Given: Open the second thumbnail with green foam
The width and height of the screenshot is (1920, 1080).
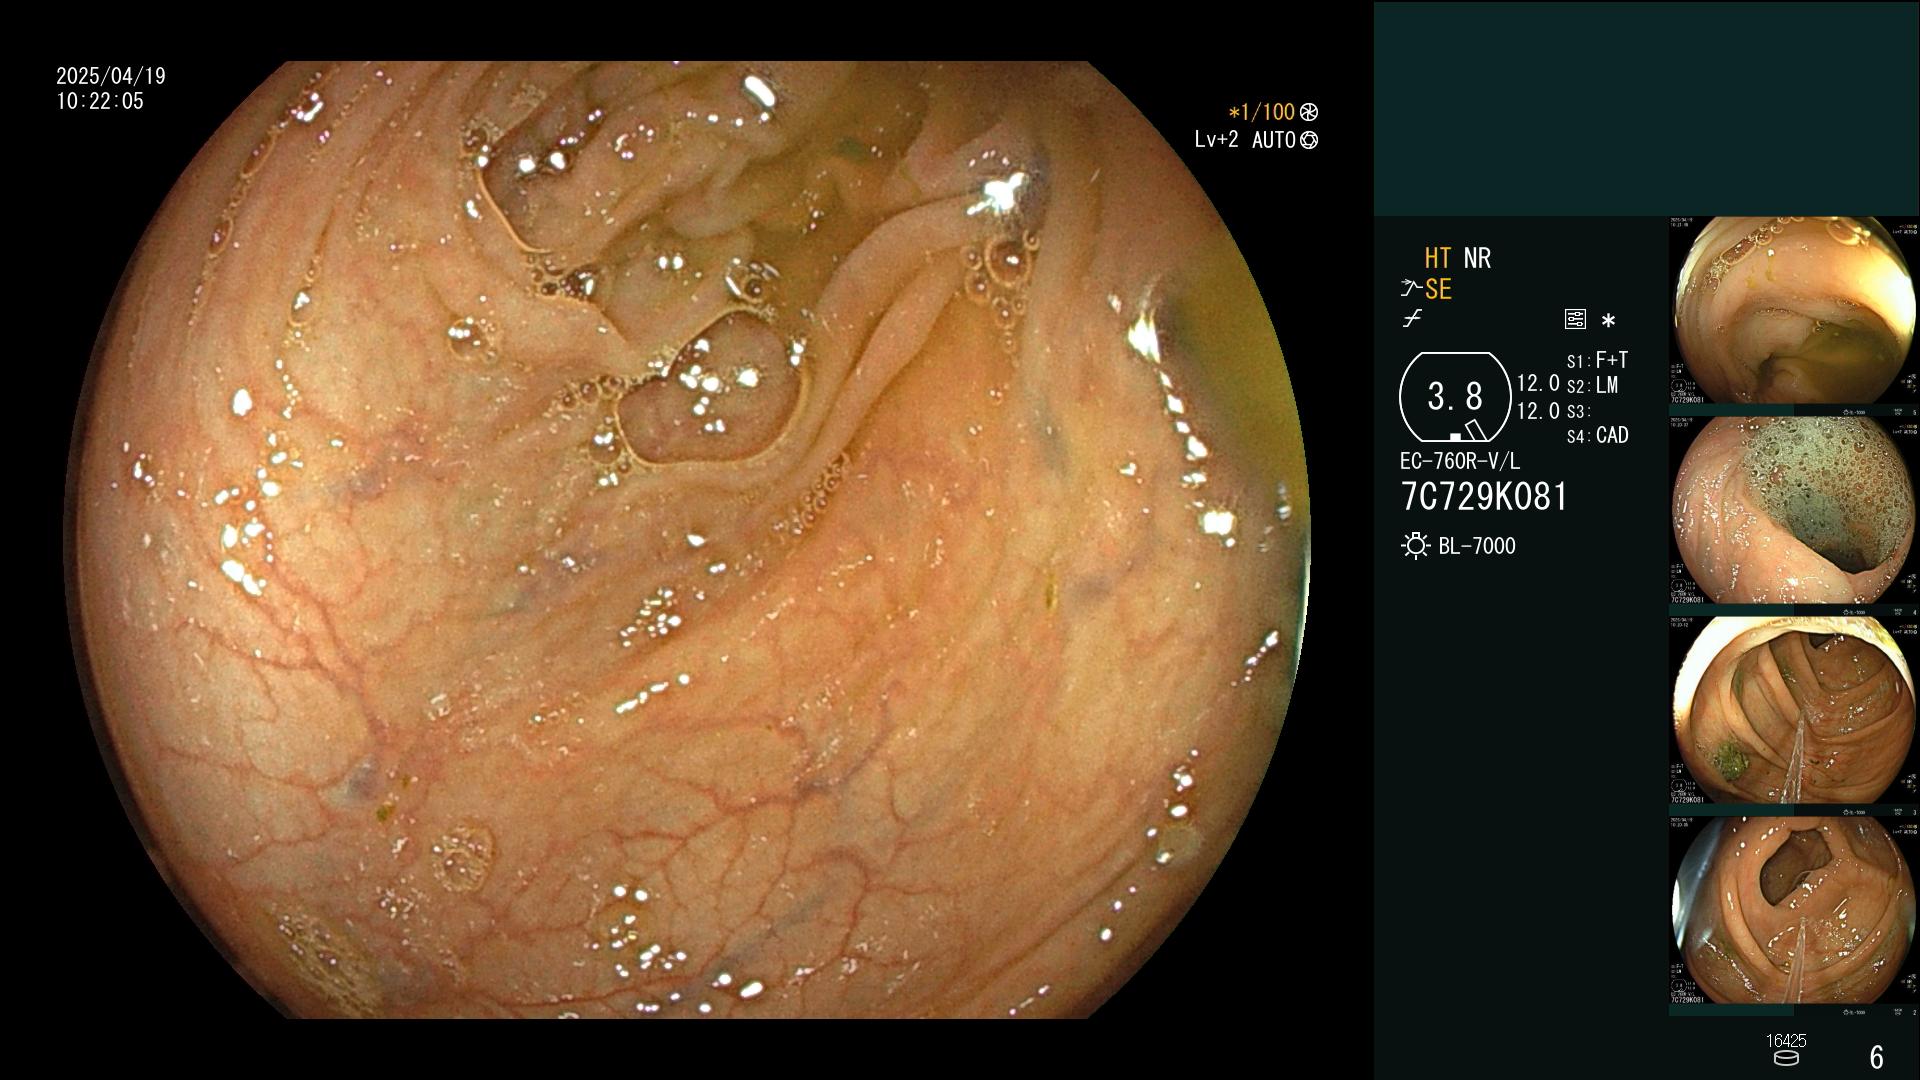Looking at the screenshot, I should click(x=1794, y=510).
